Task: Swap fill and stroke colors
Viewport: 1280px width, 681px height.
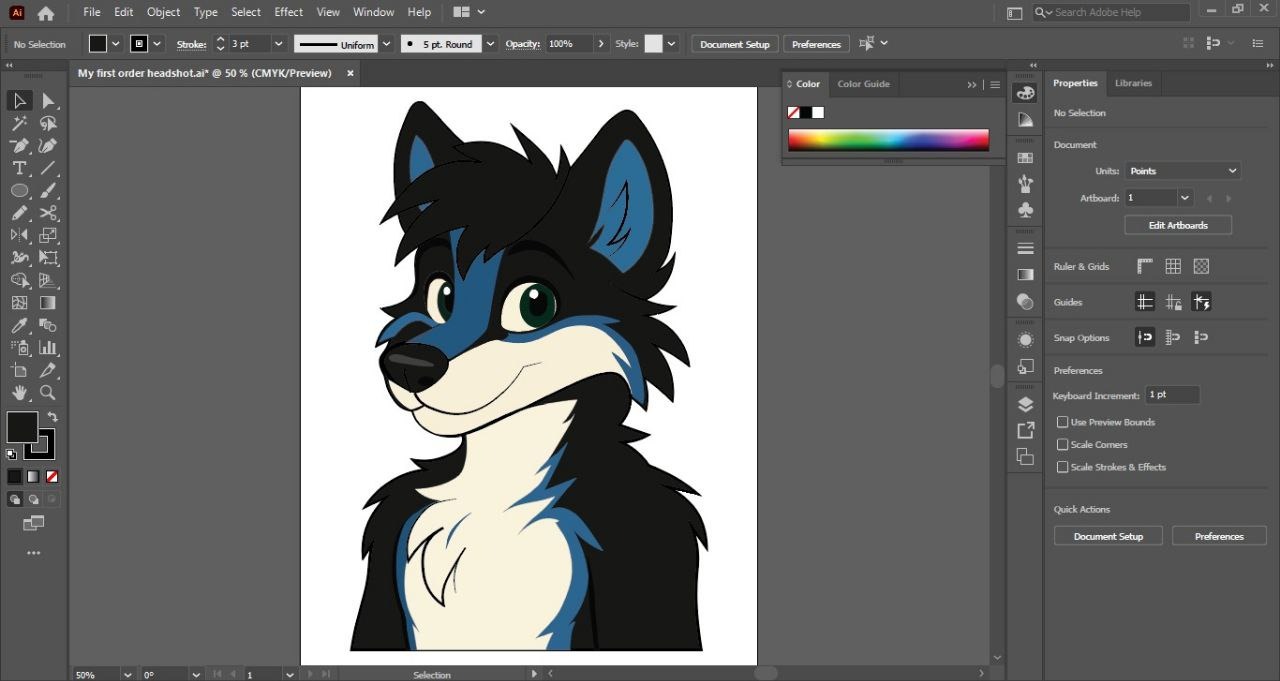Action: (x=52, y=417)
